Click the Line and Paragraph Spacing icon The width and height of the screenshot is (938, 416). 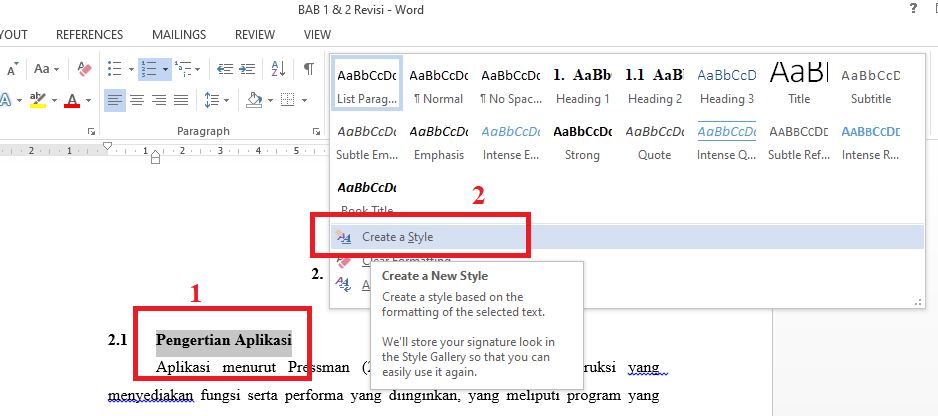pos(212,100)
